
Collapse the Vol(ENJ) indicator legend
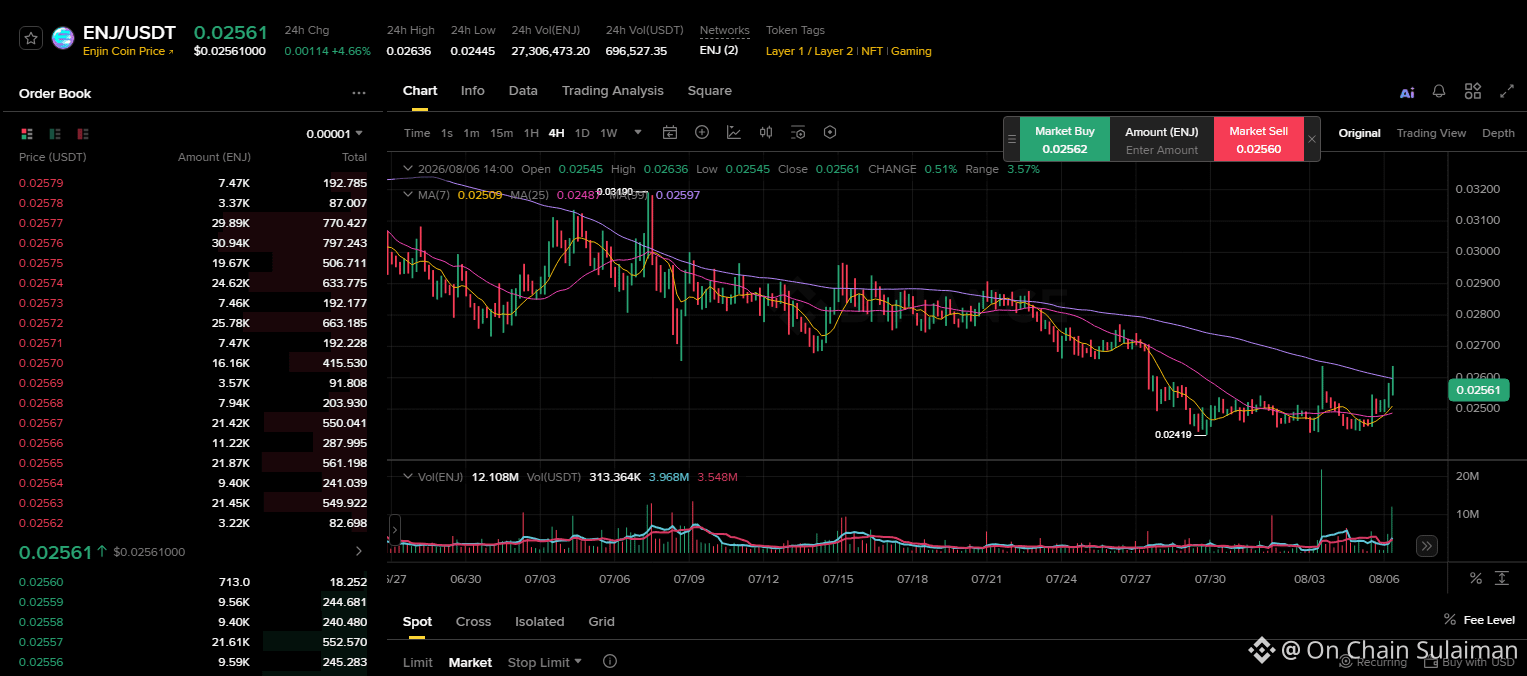tap(407, 477)
